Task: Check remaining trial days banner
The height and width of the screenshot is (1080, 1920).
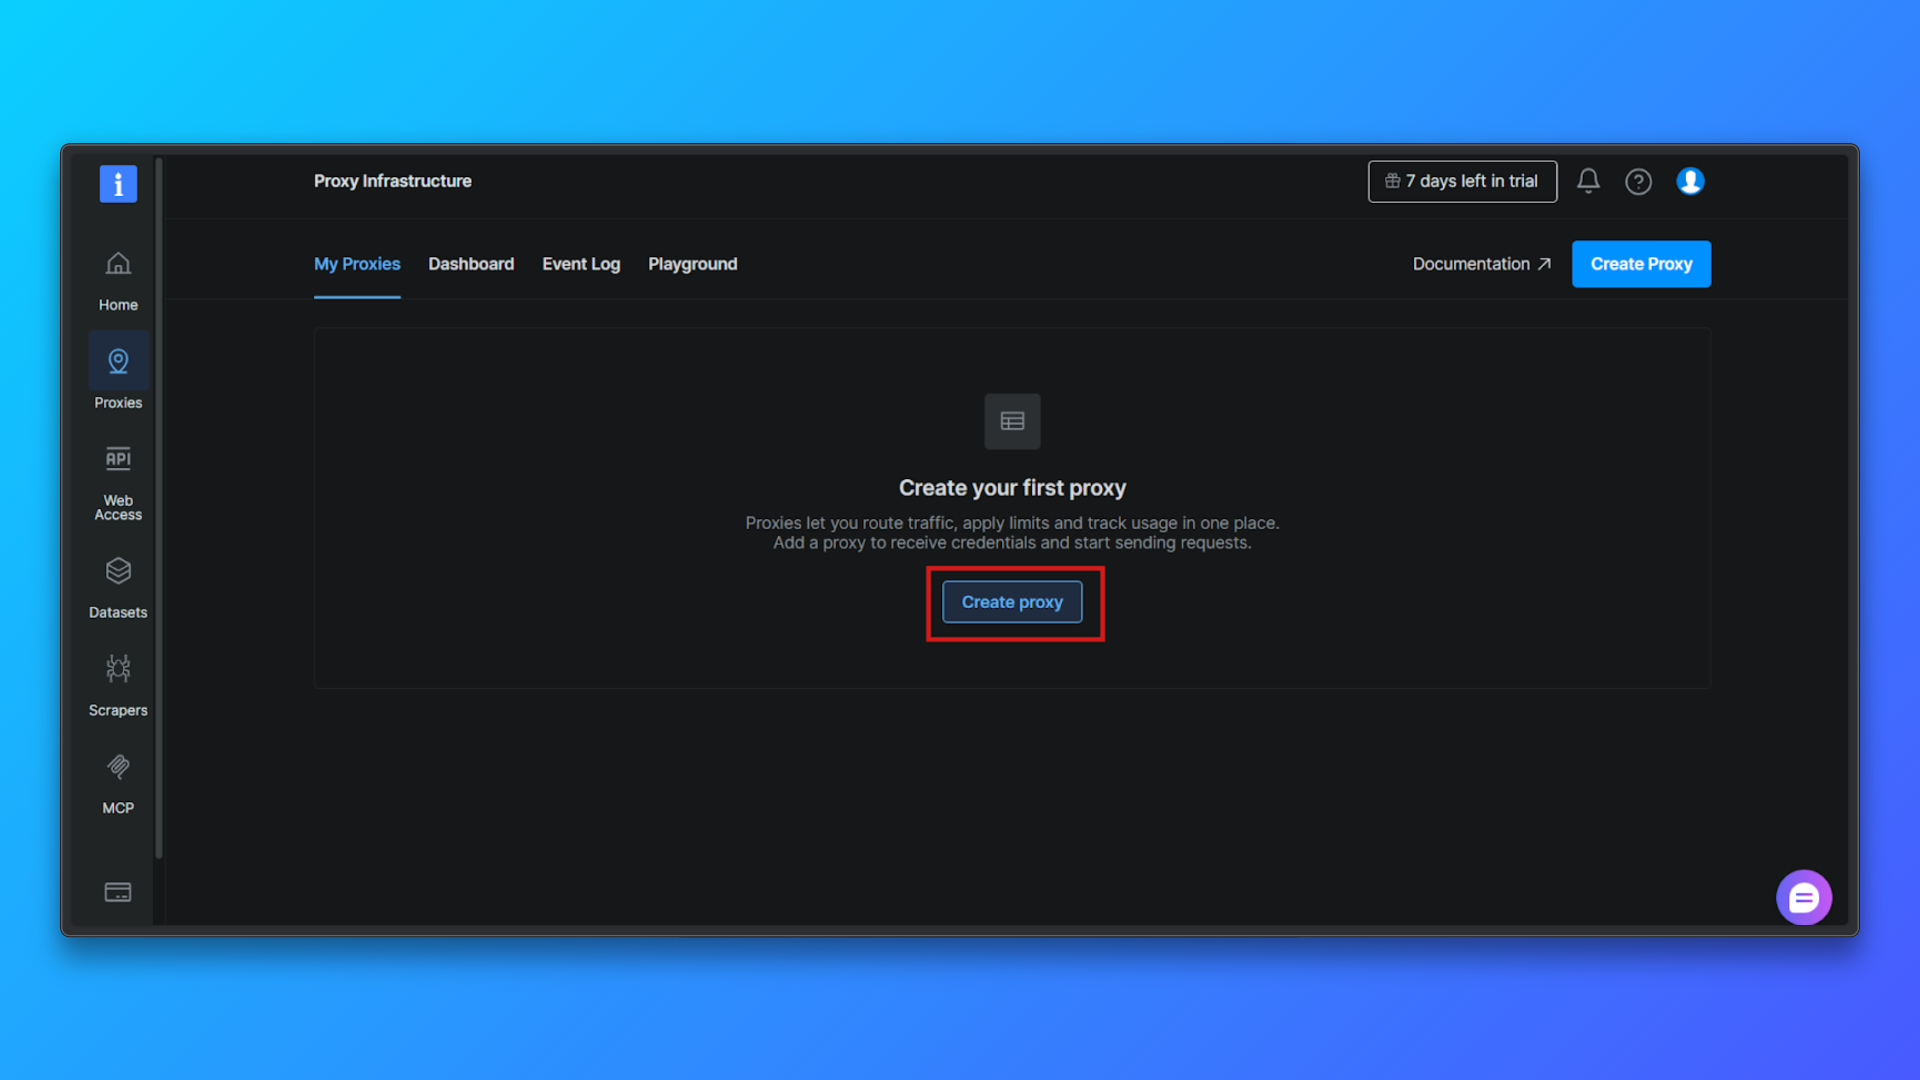Action: tap(1462, 181)
